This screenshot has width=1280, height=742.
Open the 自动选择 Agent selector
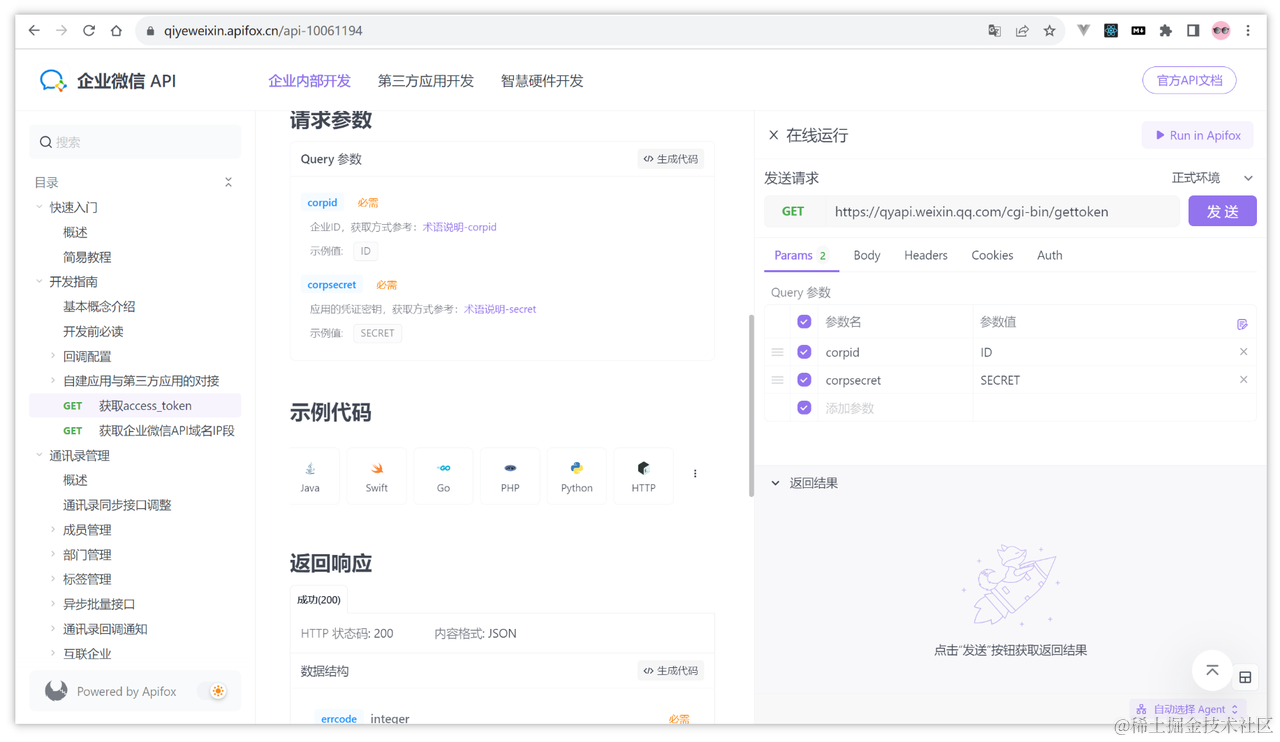click(1187, 709)
